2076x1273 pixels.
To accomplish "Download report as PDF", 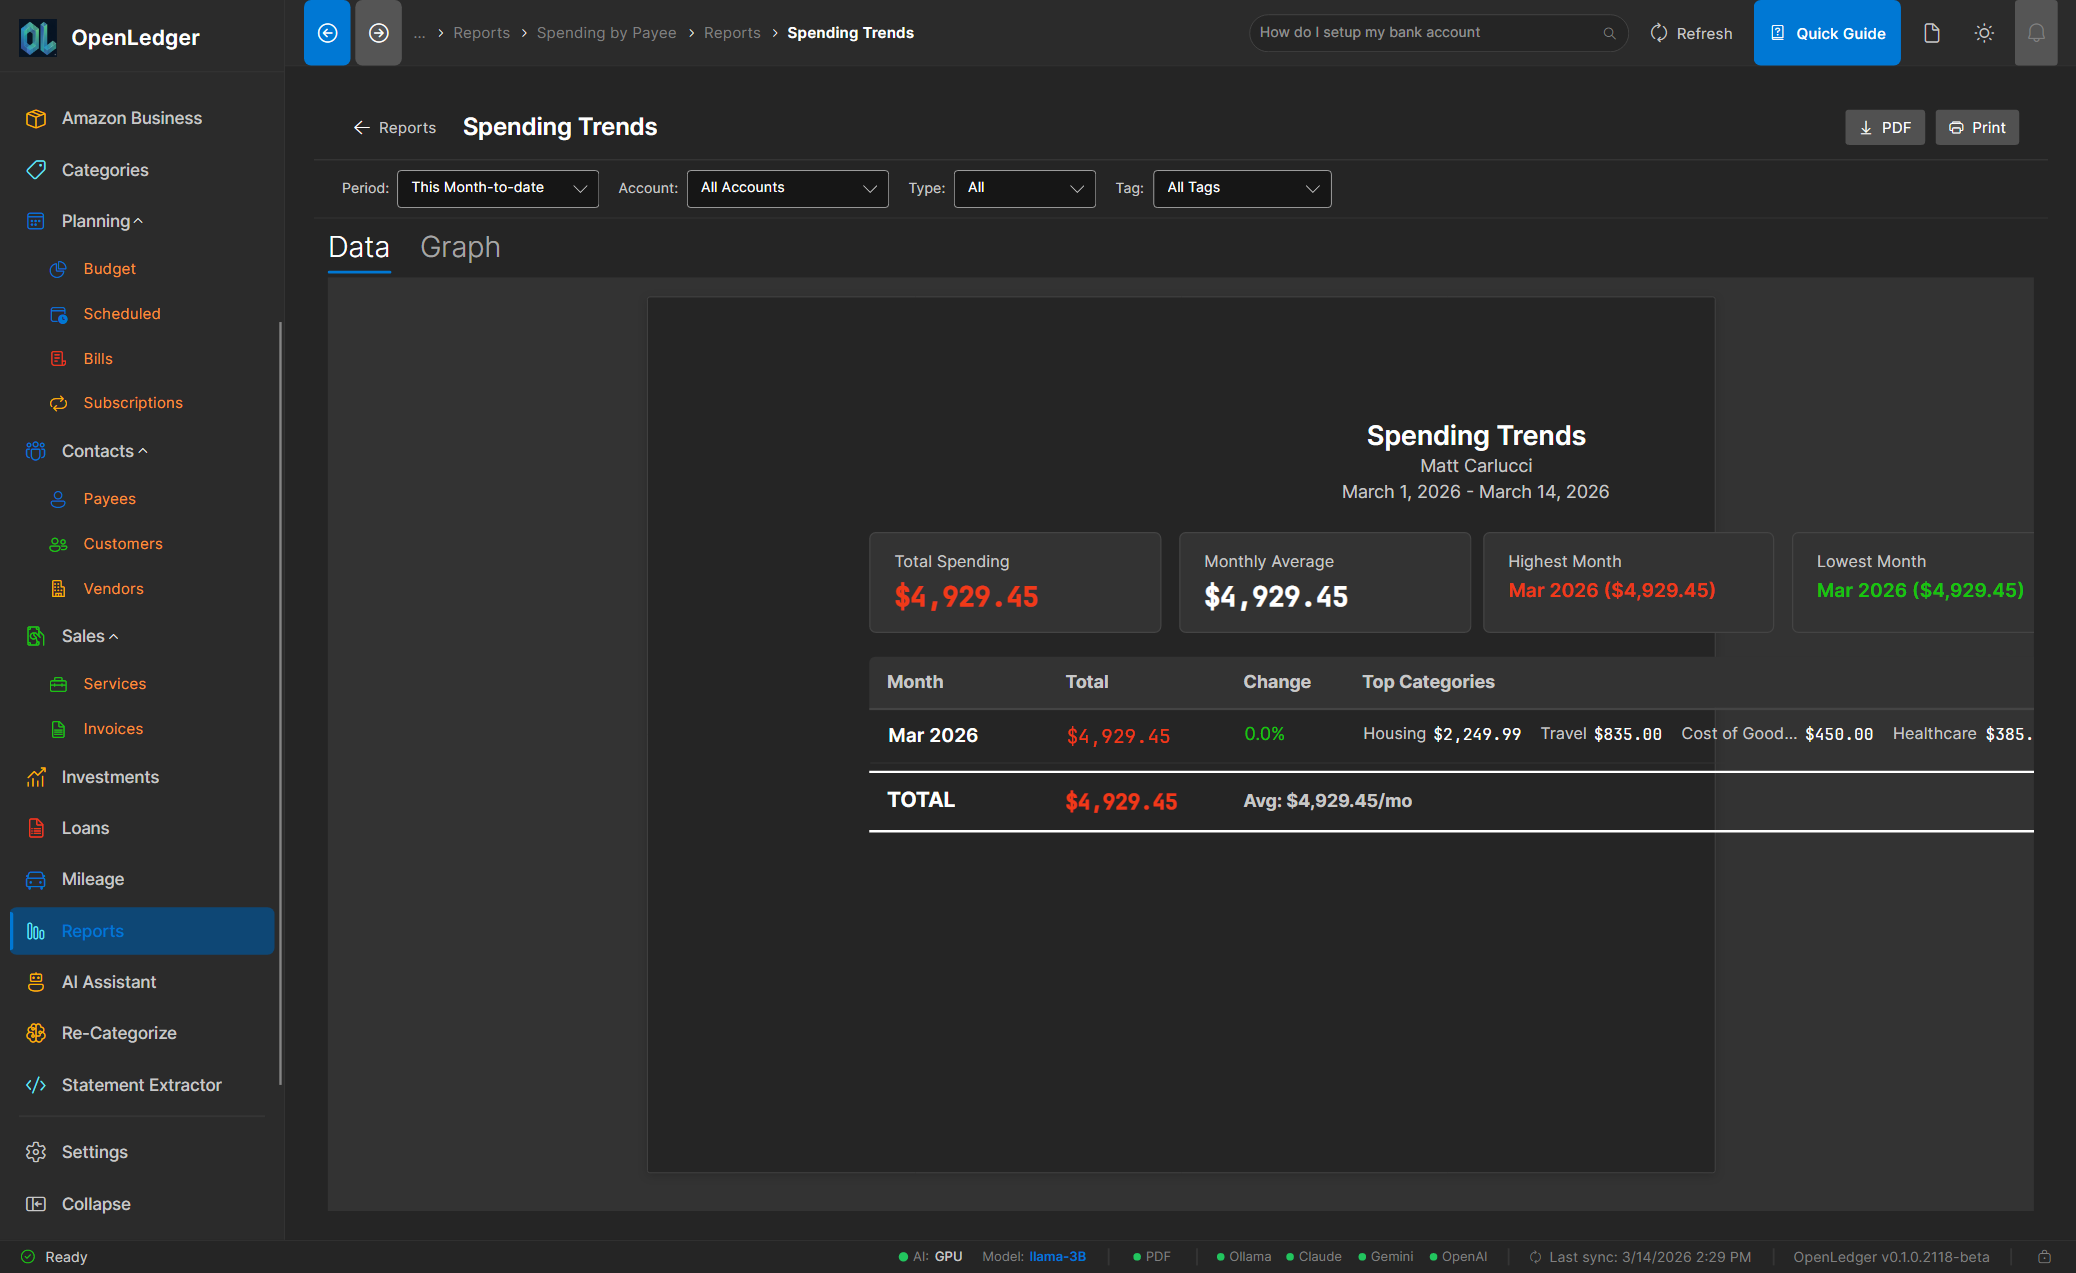I will 1884,128.
